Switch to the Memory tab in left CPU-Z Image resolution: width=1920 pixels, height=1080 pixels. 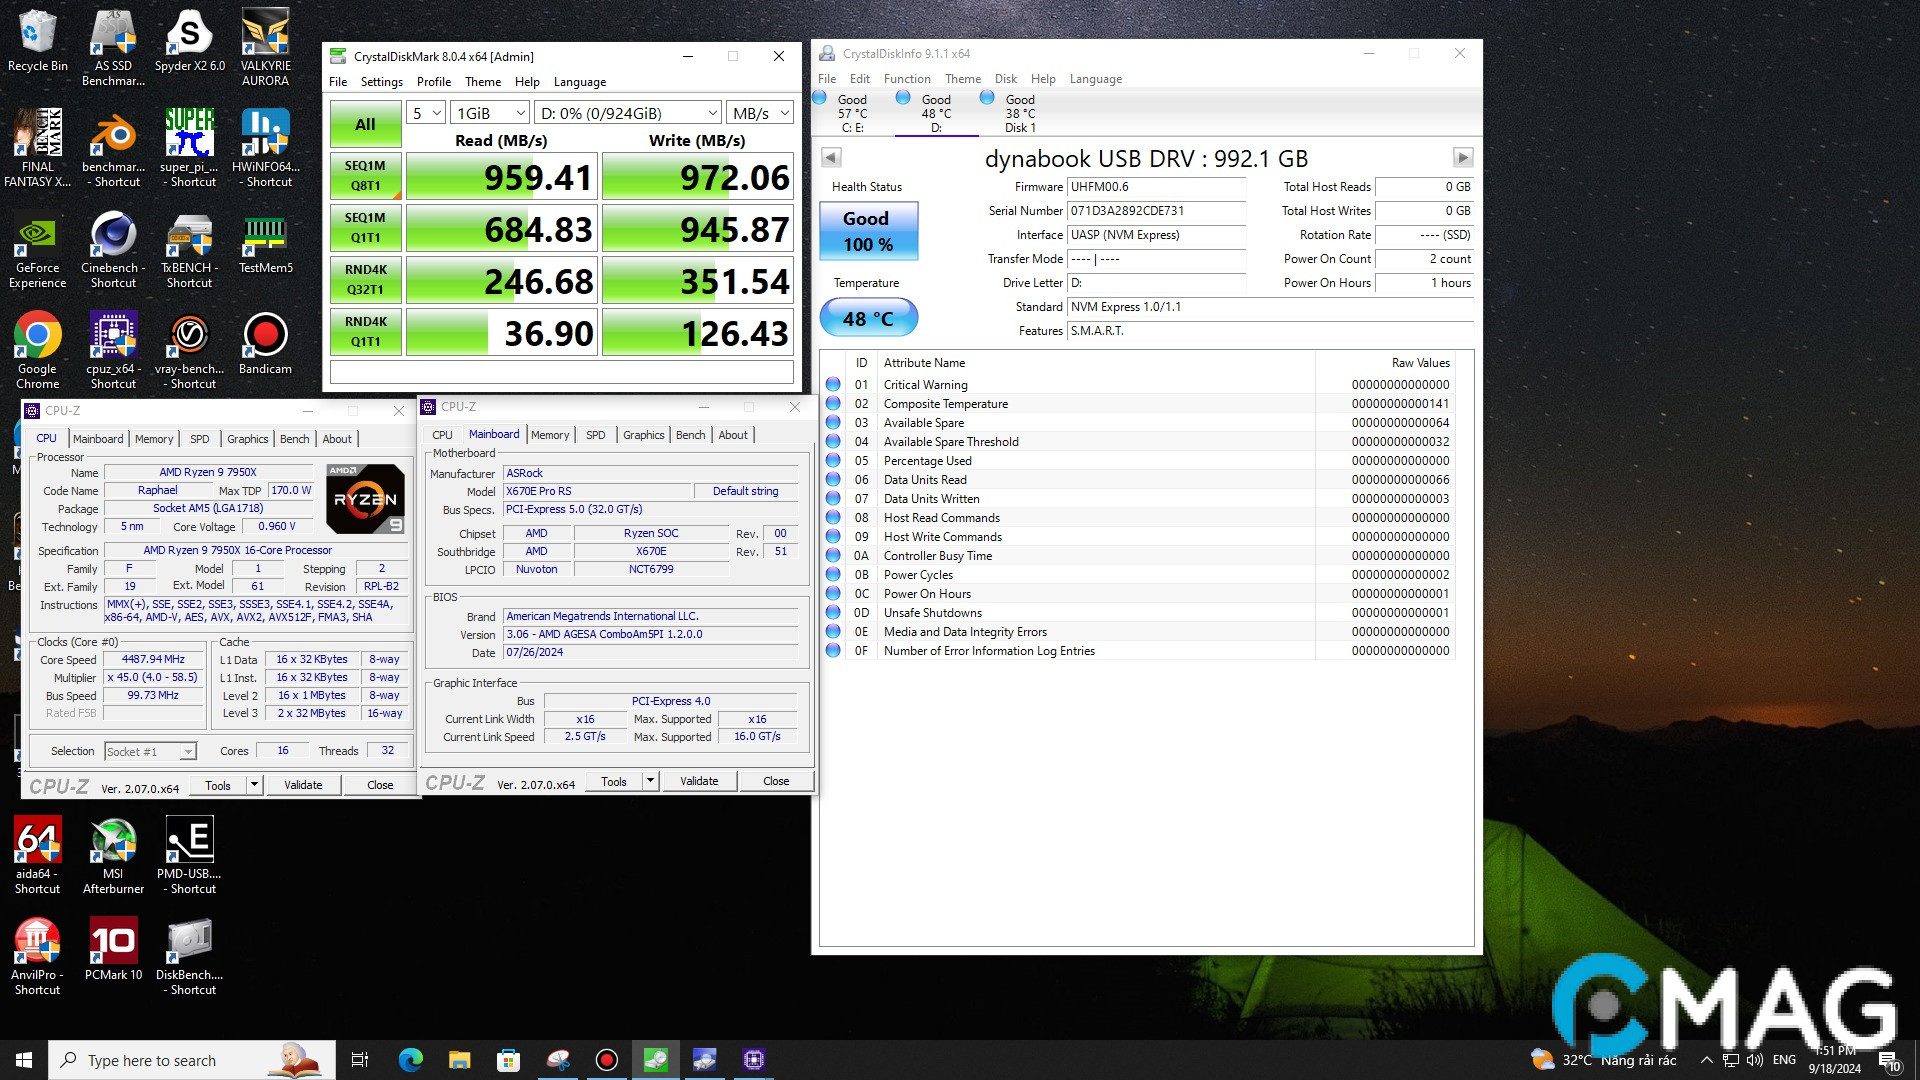click(153, 439)
